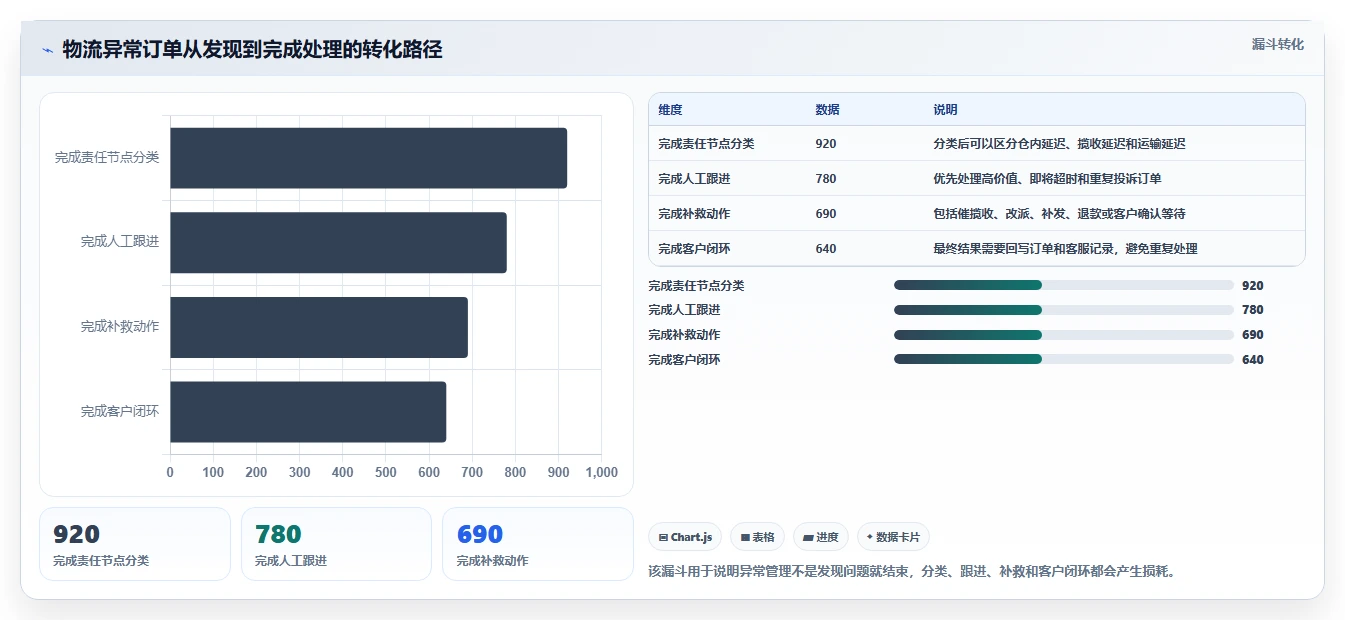
Task: Select table cell 完成人工跟进
Action: [694, 179]
